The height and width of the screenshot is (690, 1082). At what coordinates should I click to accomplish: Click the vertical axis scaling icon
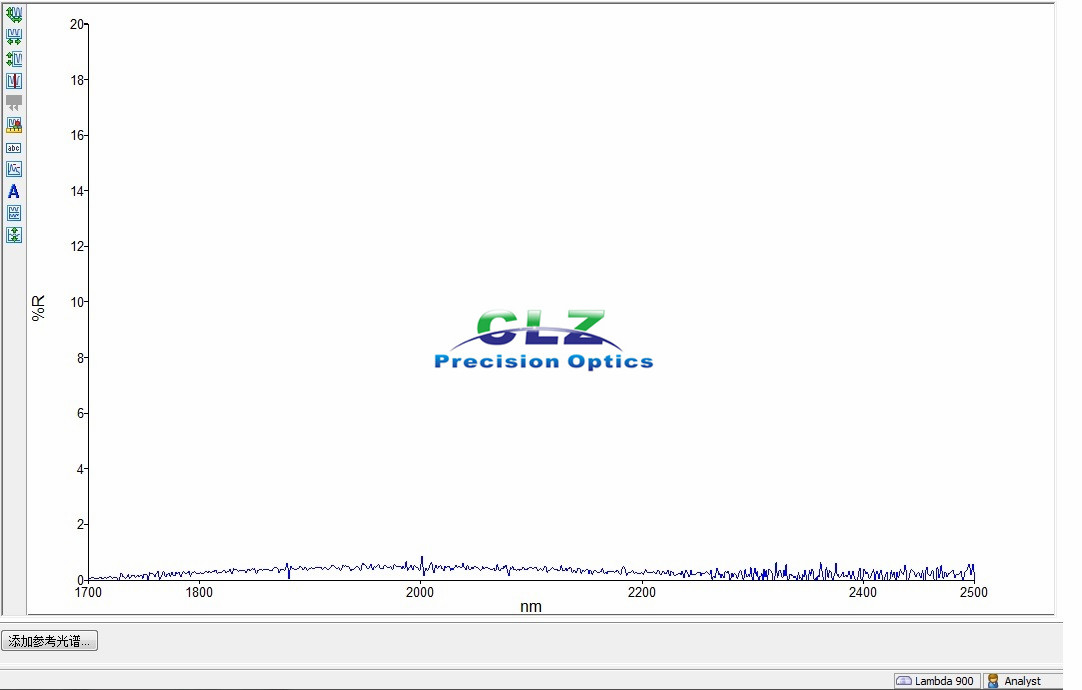pos(14,59)
